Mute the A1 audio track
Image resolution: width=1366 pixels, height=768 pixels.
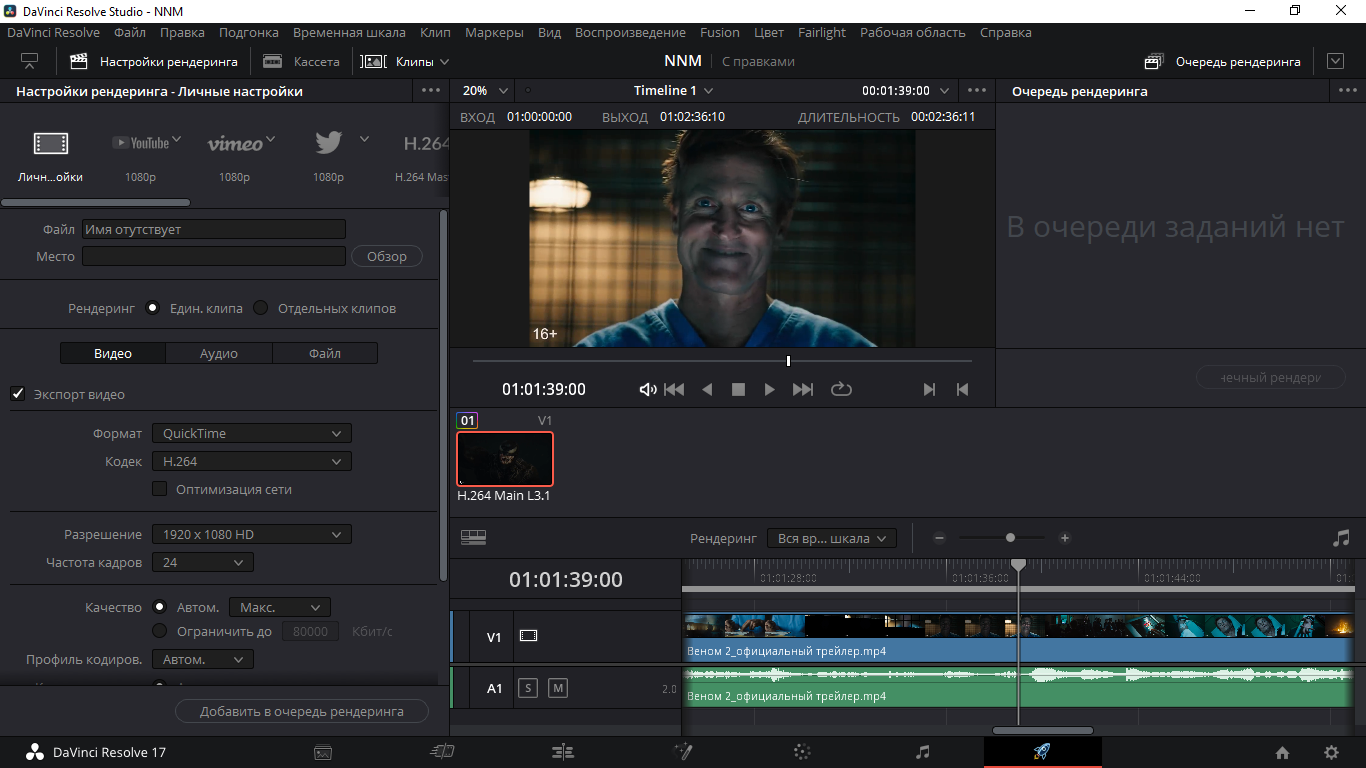[558, 688]
